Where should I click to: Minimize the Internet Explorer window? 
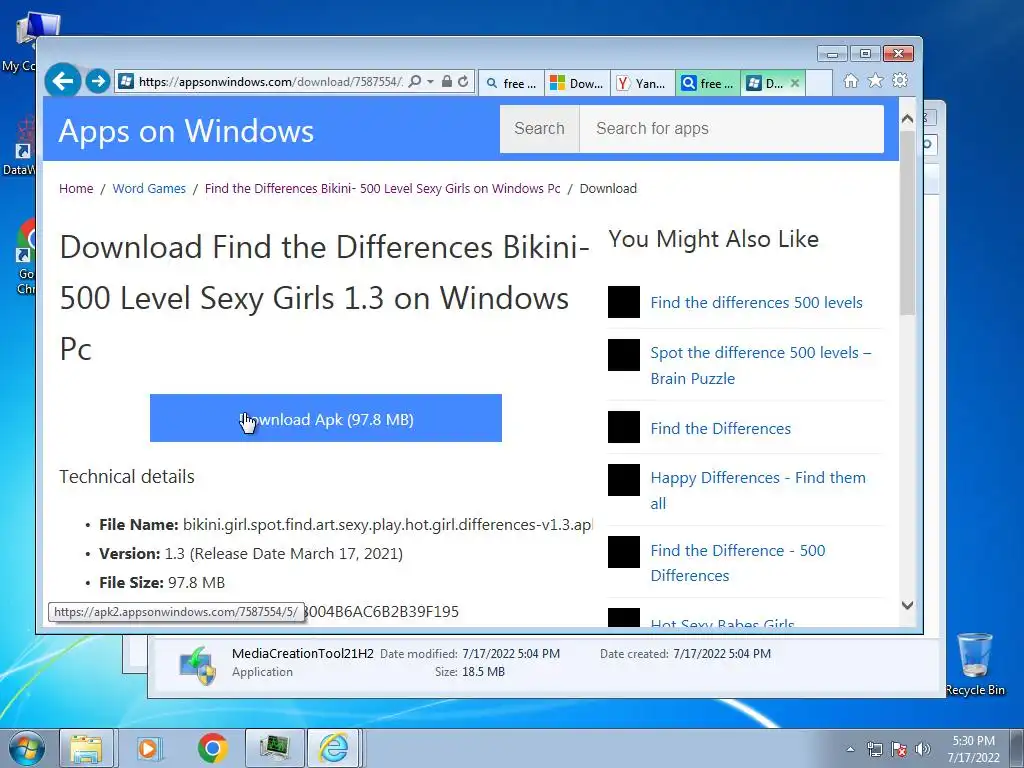(832, 54)
